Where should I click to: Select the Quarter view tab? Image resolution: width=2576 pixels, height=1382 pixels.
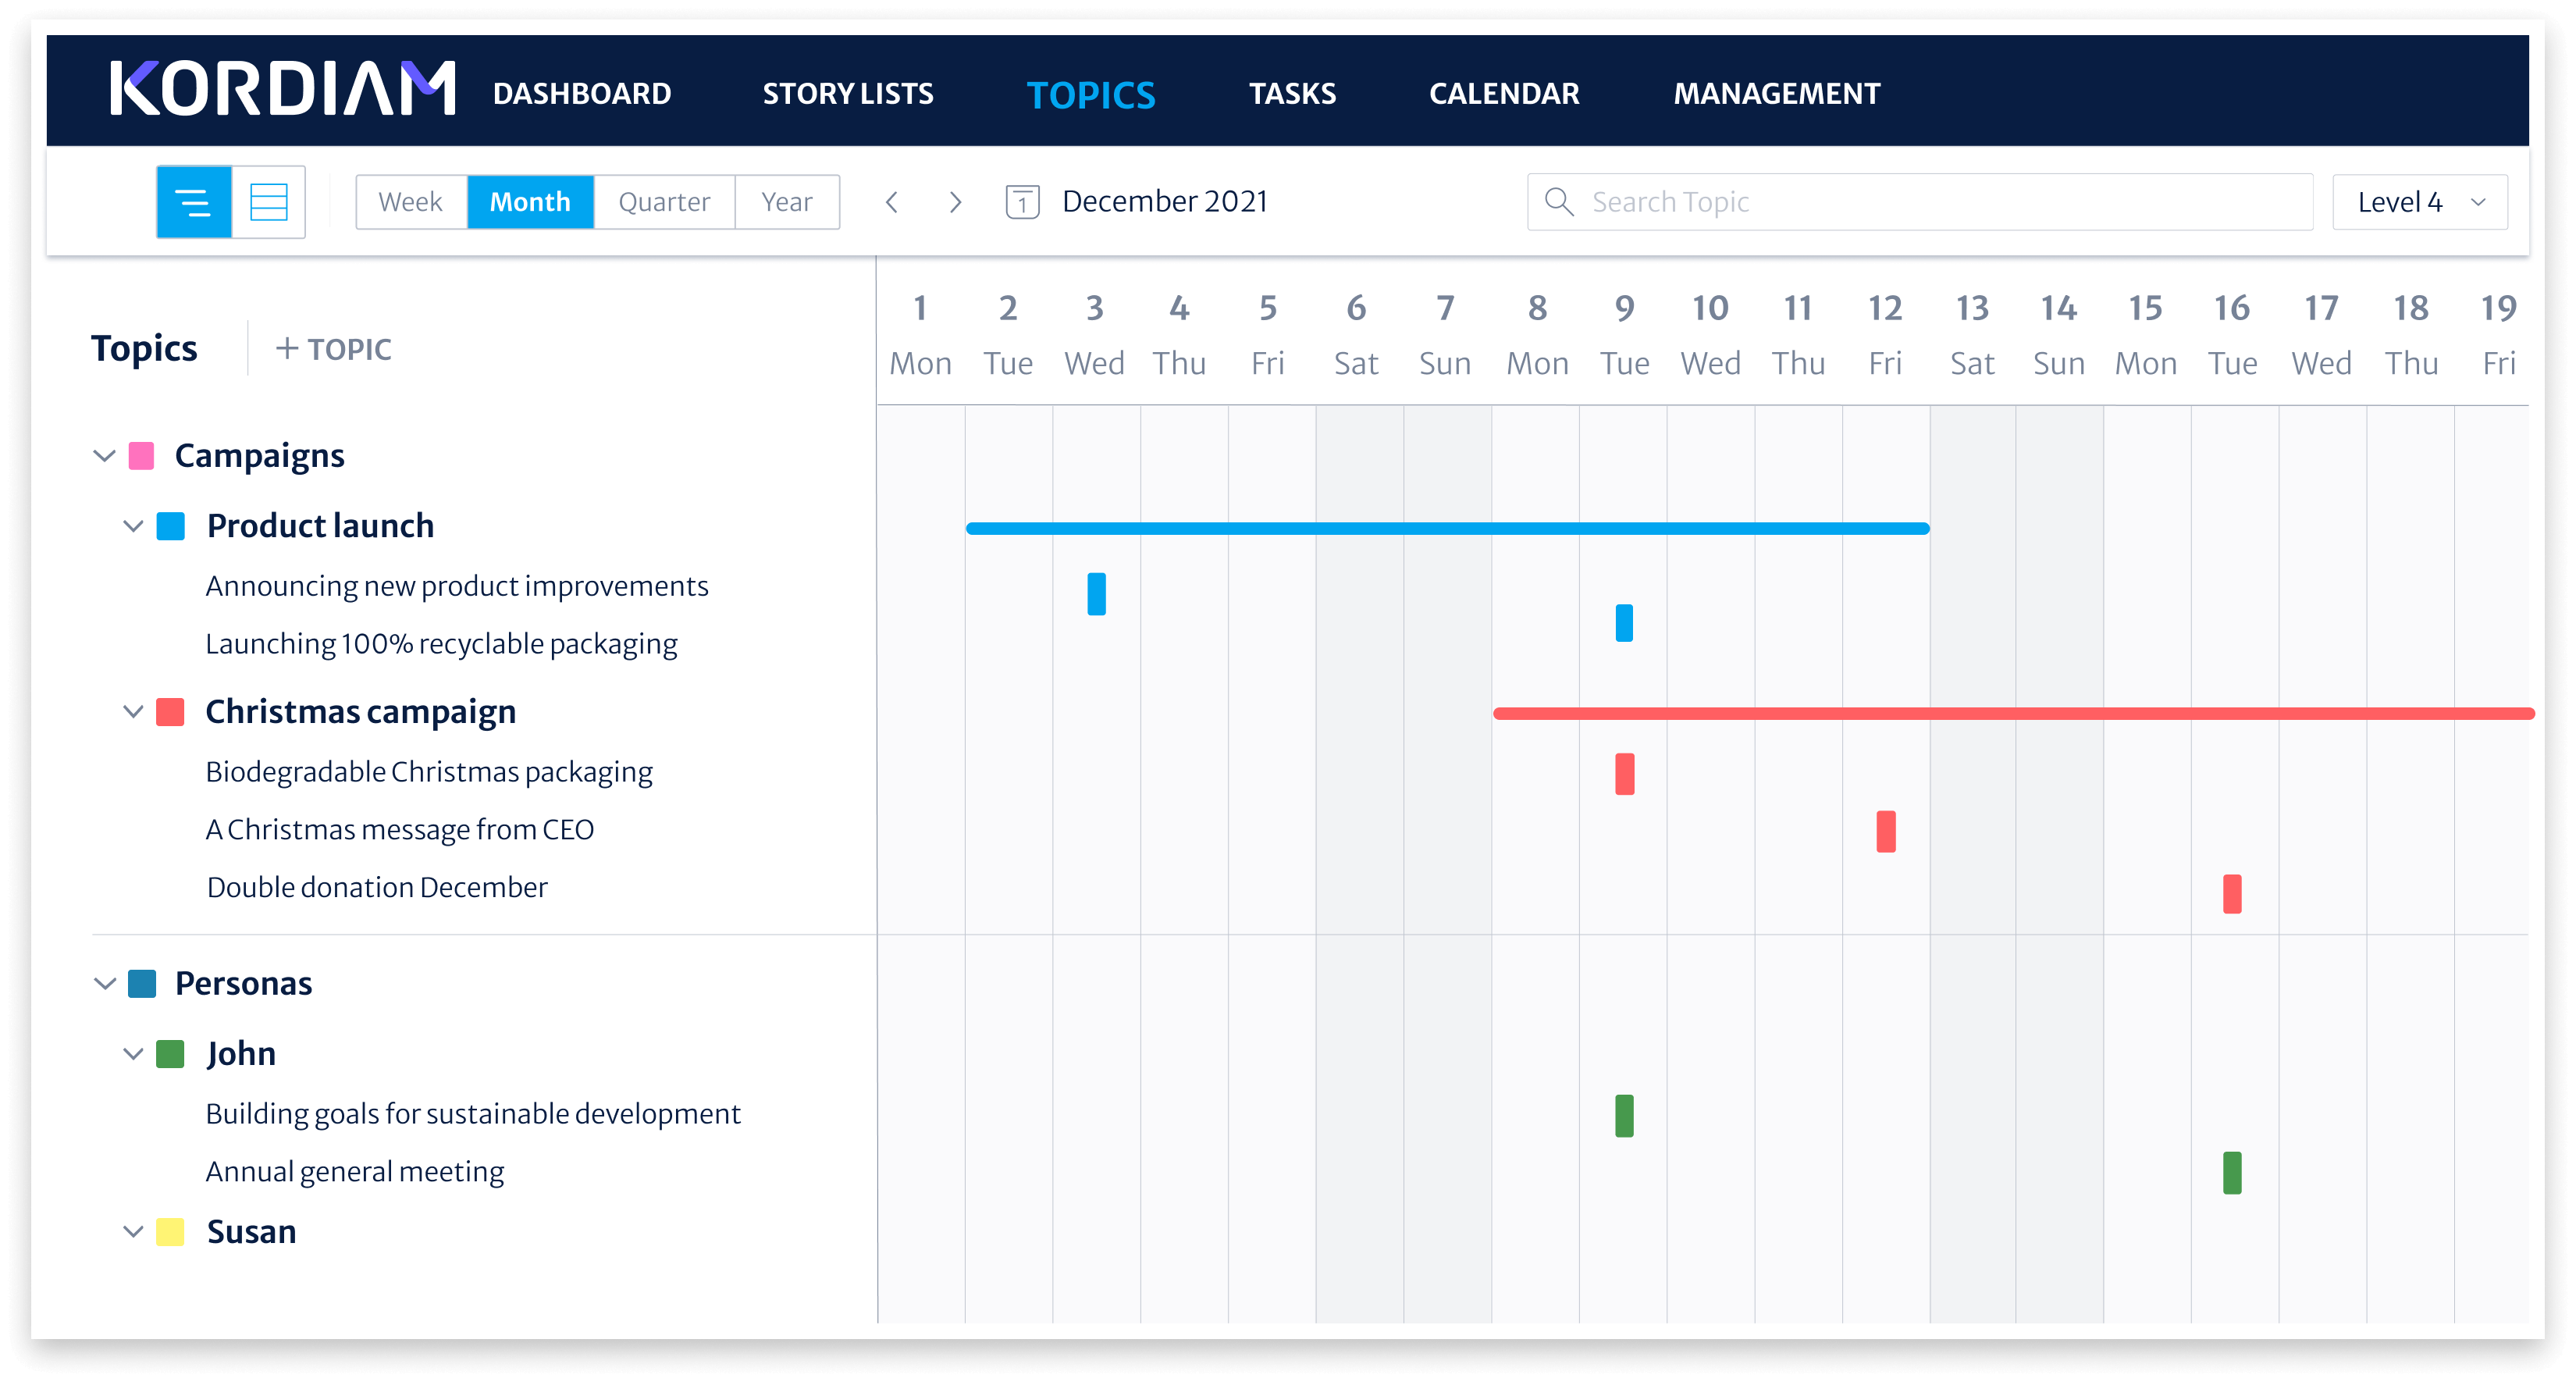pos(664,201)
